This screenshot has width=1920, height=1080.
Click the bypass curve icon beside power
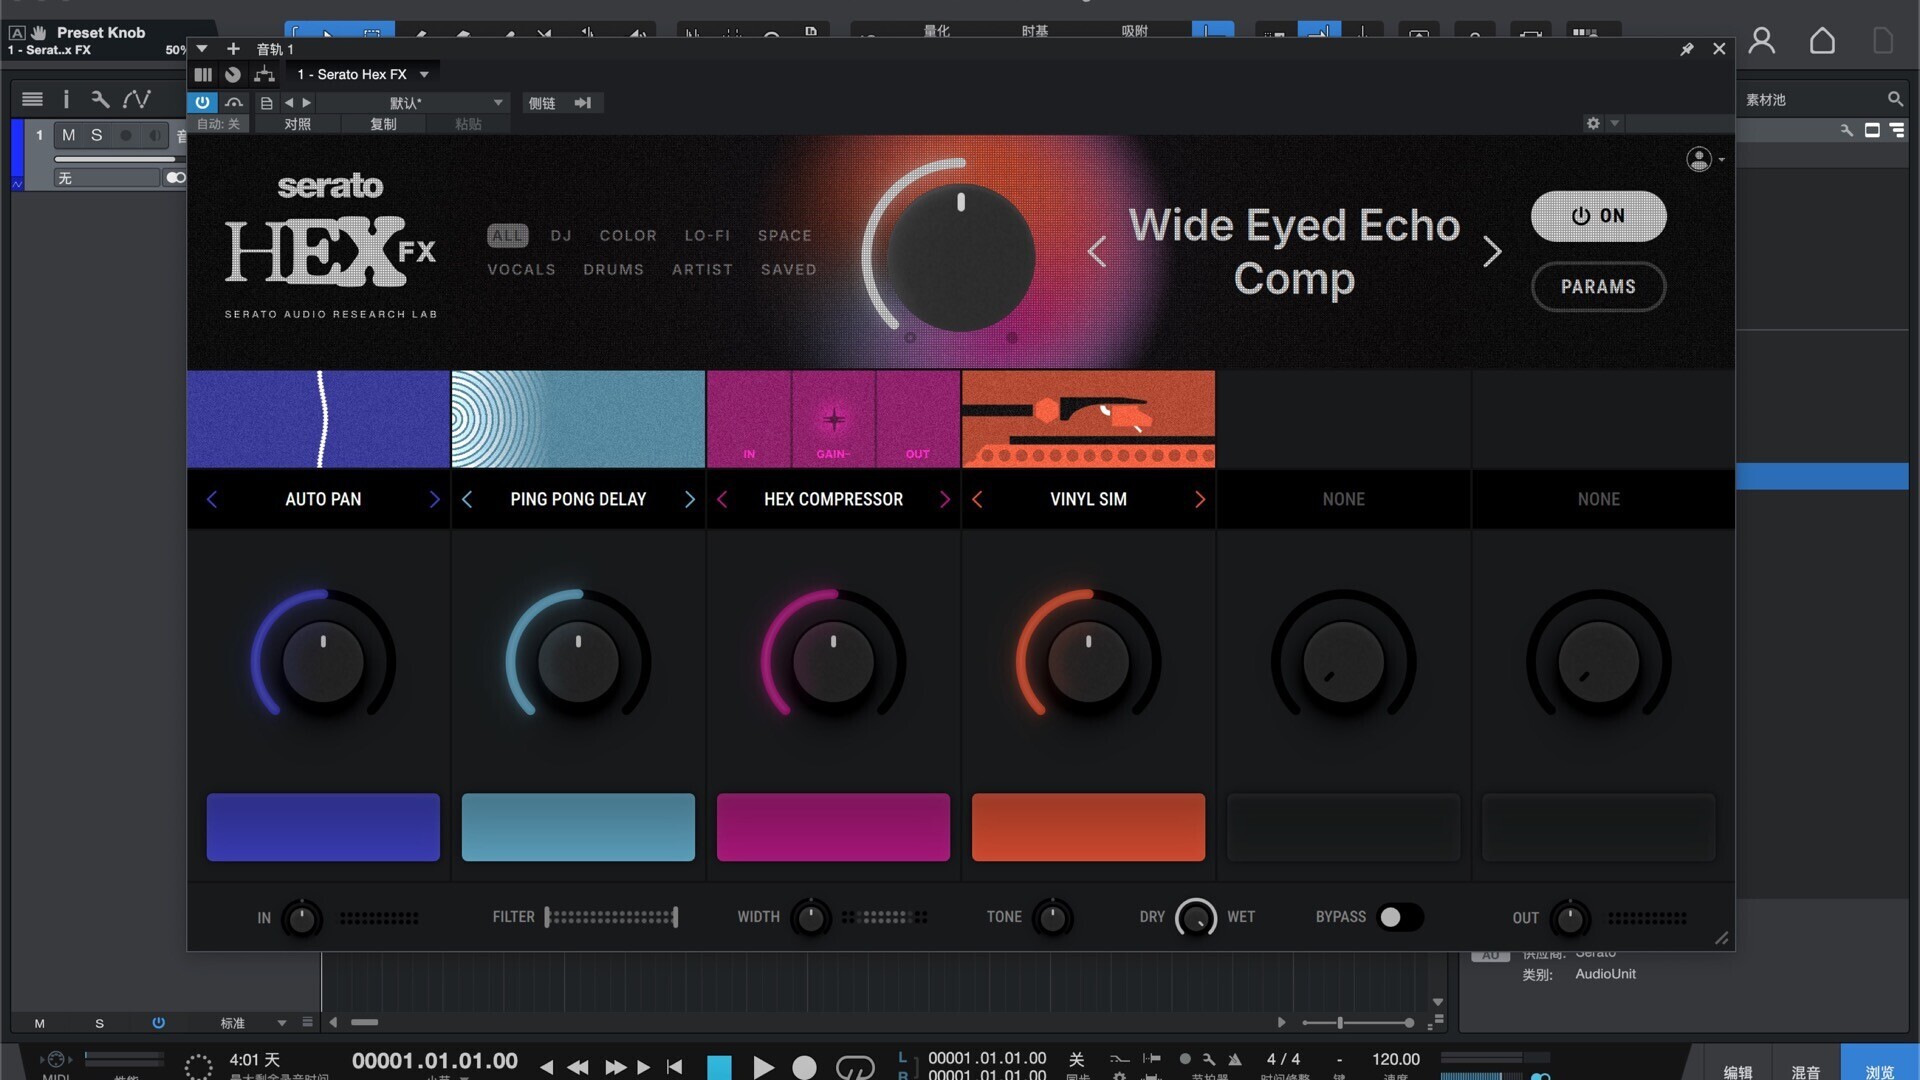(x=234, y=102)
